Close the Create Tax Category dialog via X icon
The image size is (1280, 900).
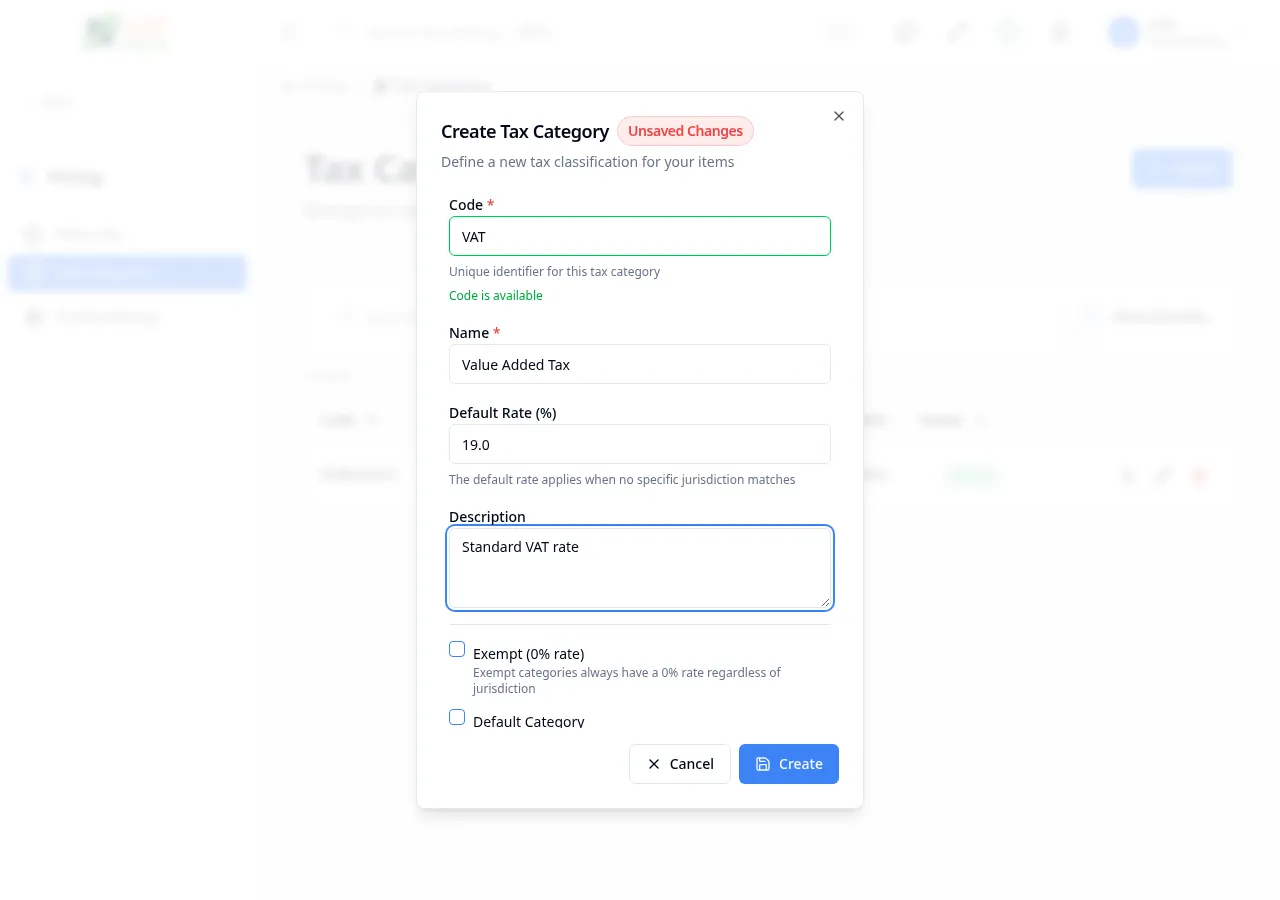coord(838,116)
